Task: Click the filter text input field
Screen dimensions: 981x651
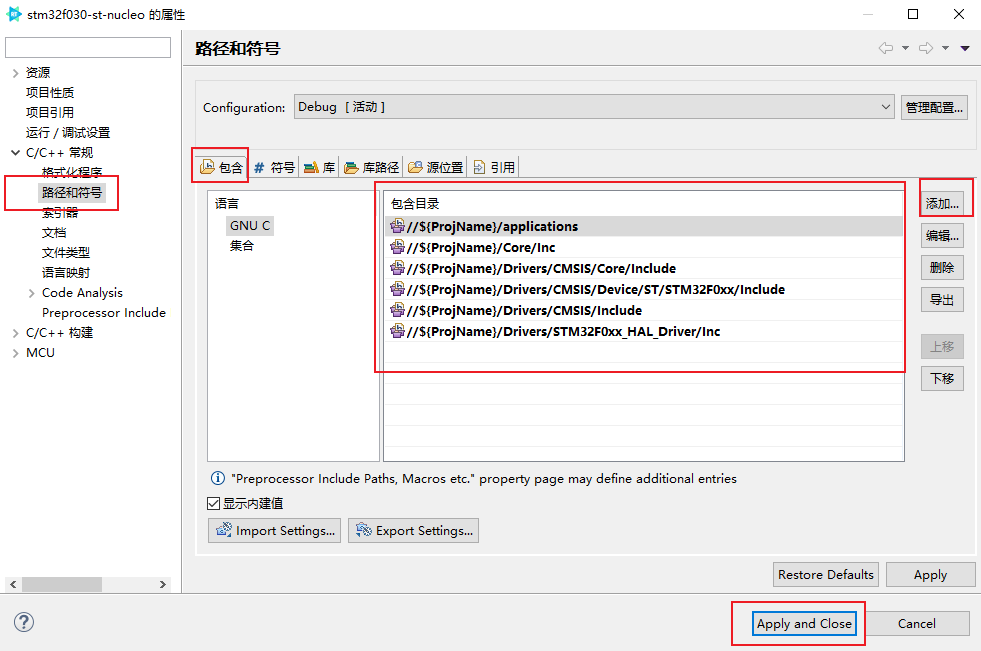Action: 88,48
